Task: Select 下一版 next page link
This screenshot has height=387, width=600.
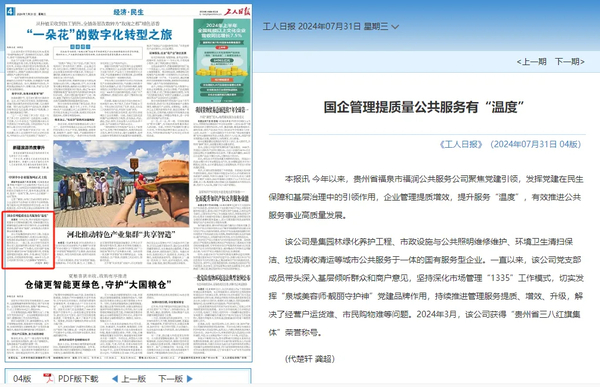Action: point(171,379)
